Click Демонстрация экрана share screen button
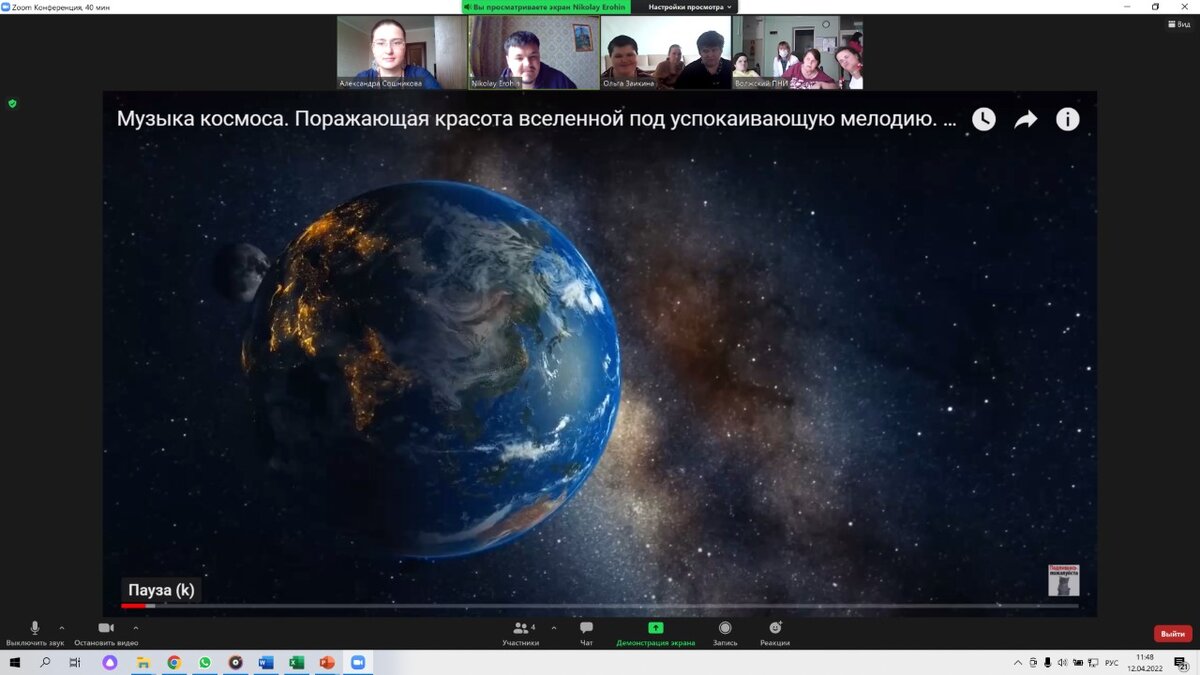 click(x=655, y=633)
